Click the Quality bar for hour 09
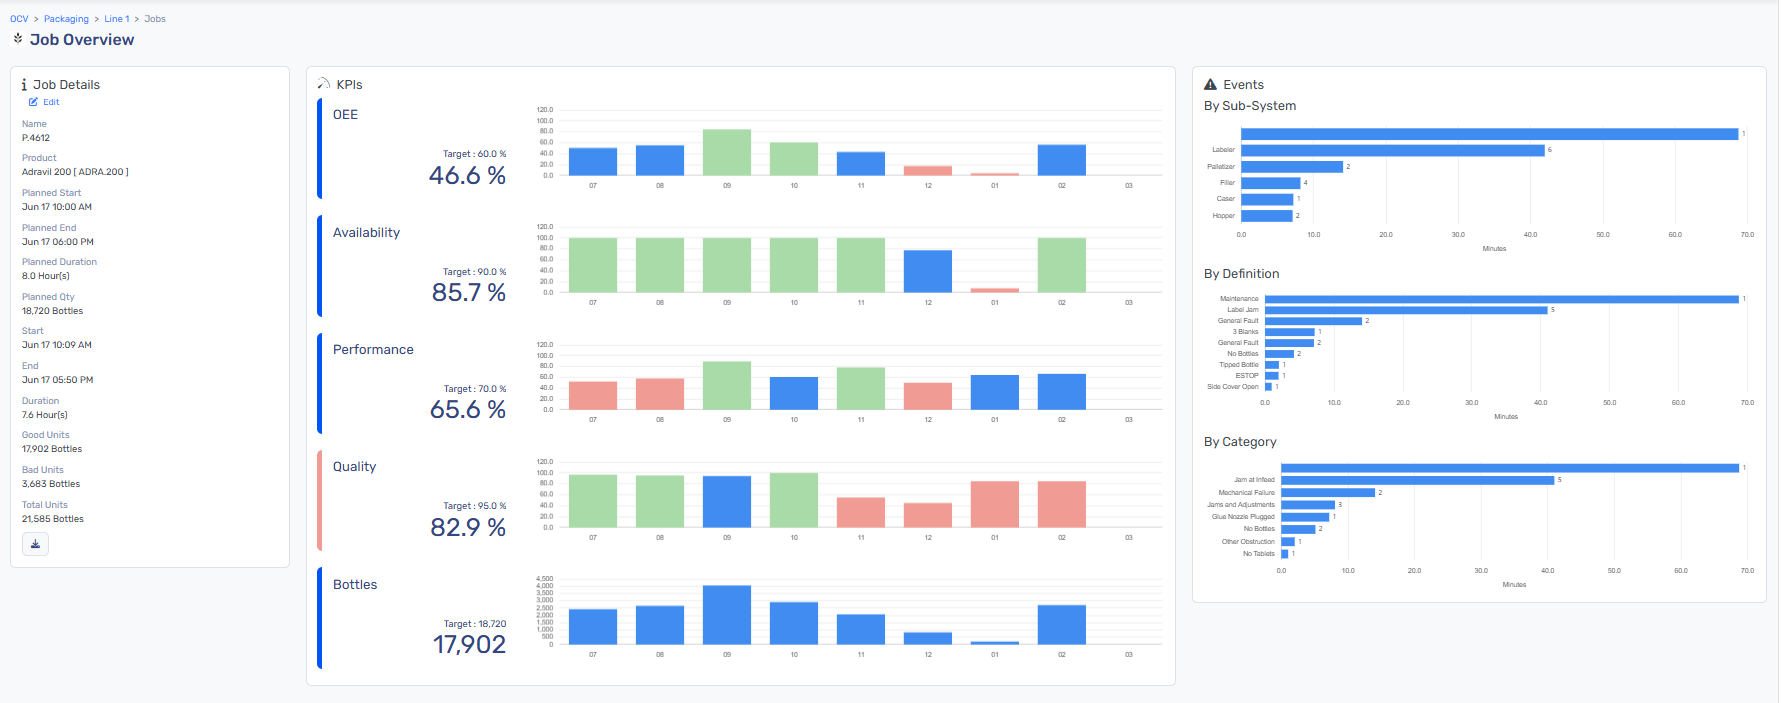The height and width of the screenshot is (703, 1781). 727,502
